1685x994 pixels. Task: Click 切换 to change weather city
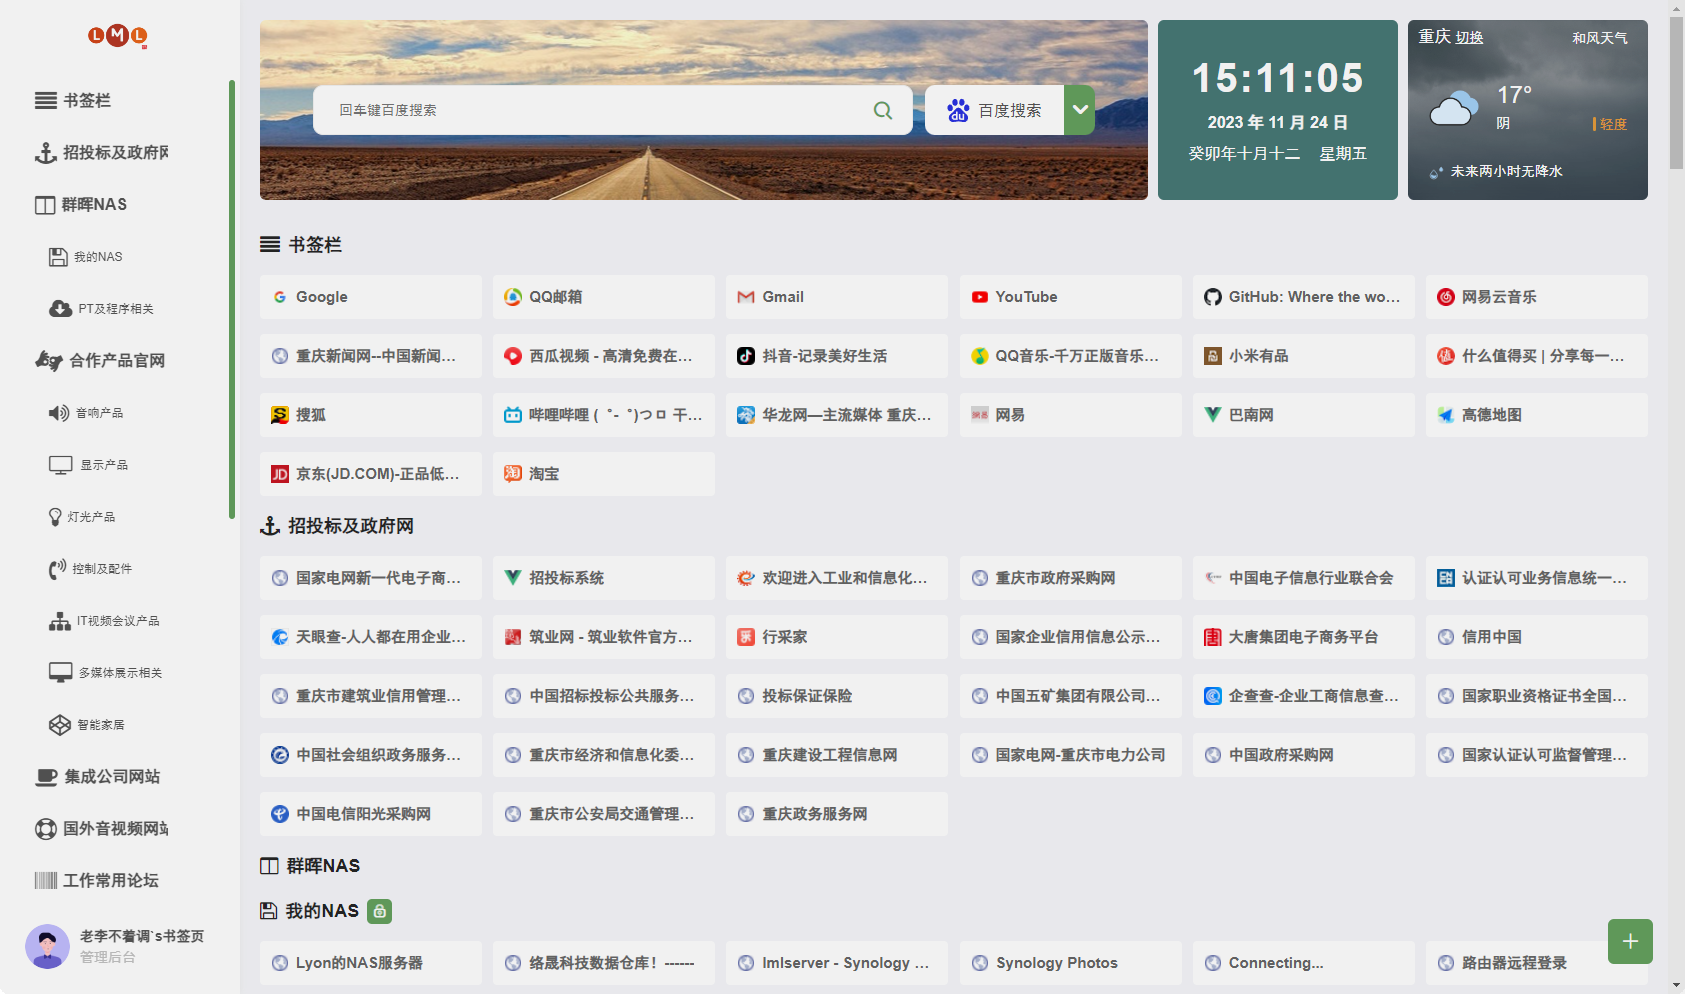pyautogui.click(x=1469, y=38)
